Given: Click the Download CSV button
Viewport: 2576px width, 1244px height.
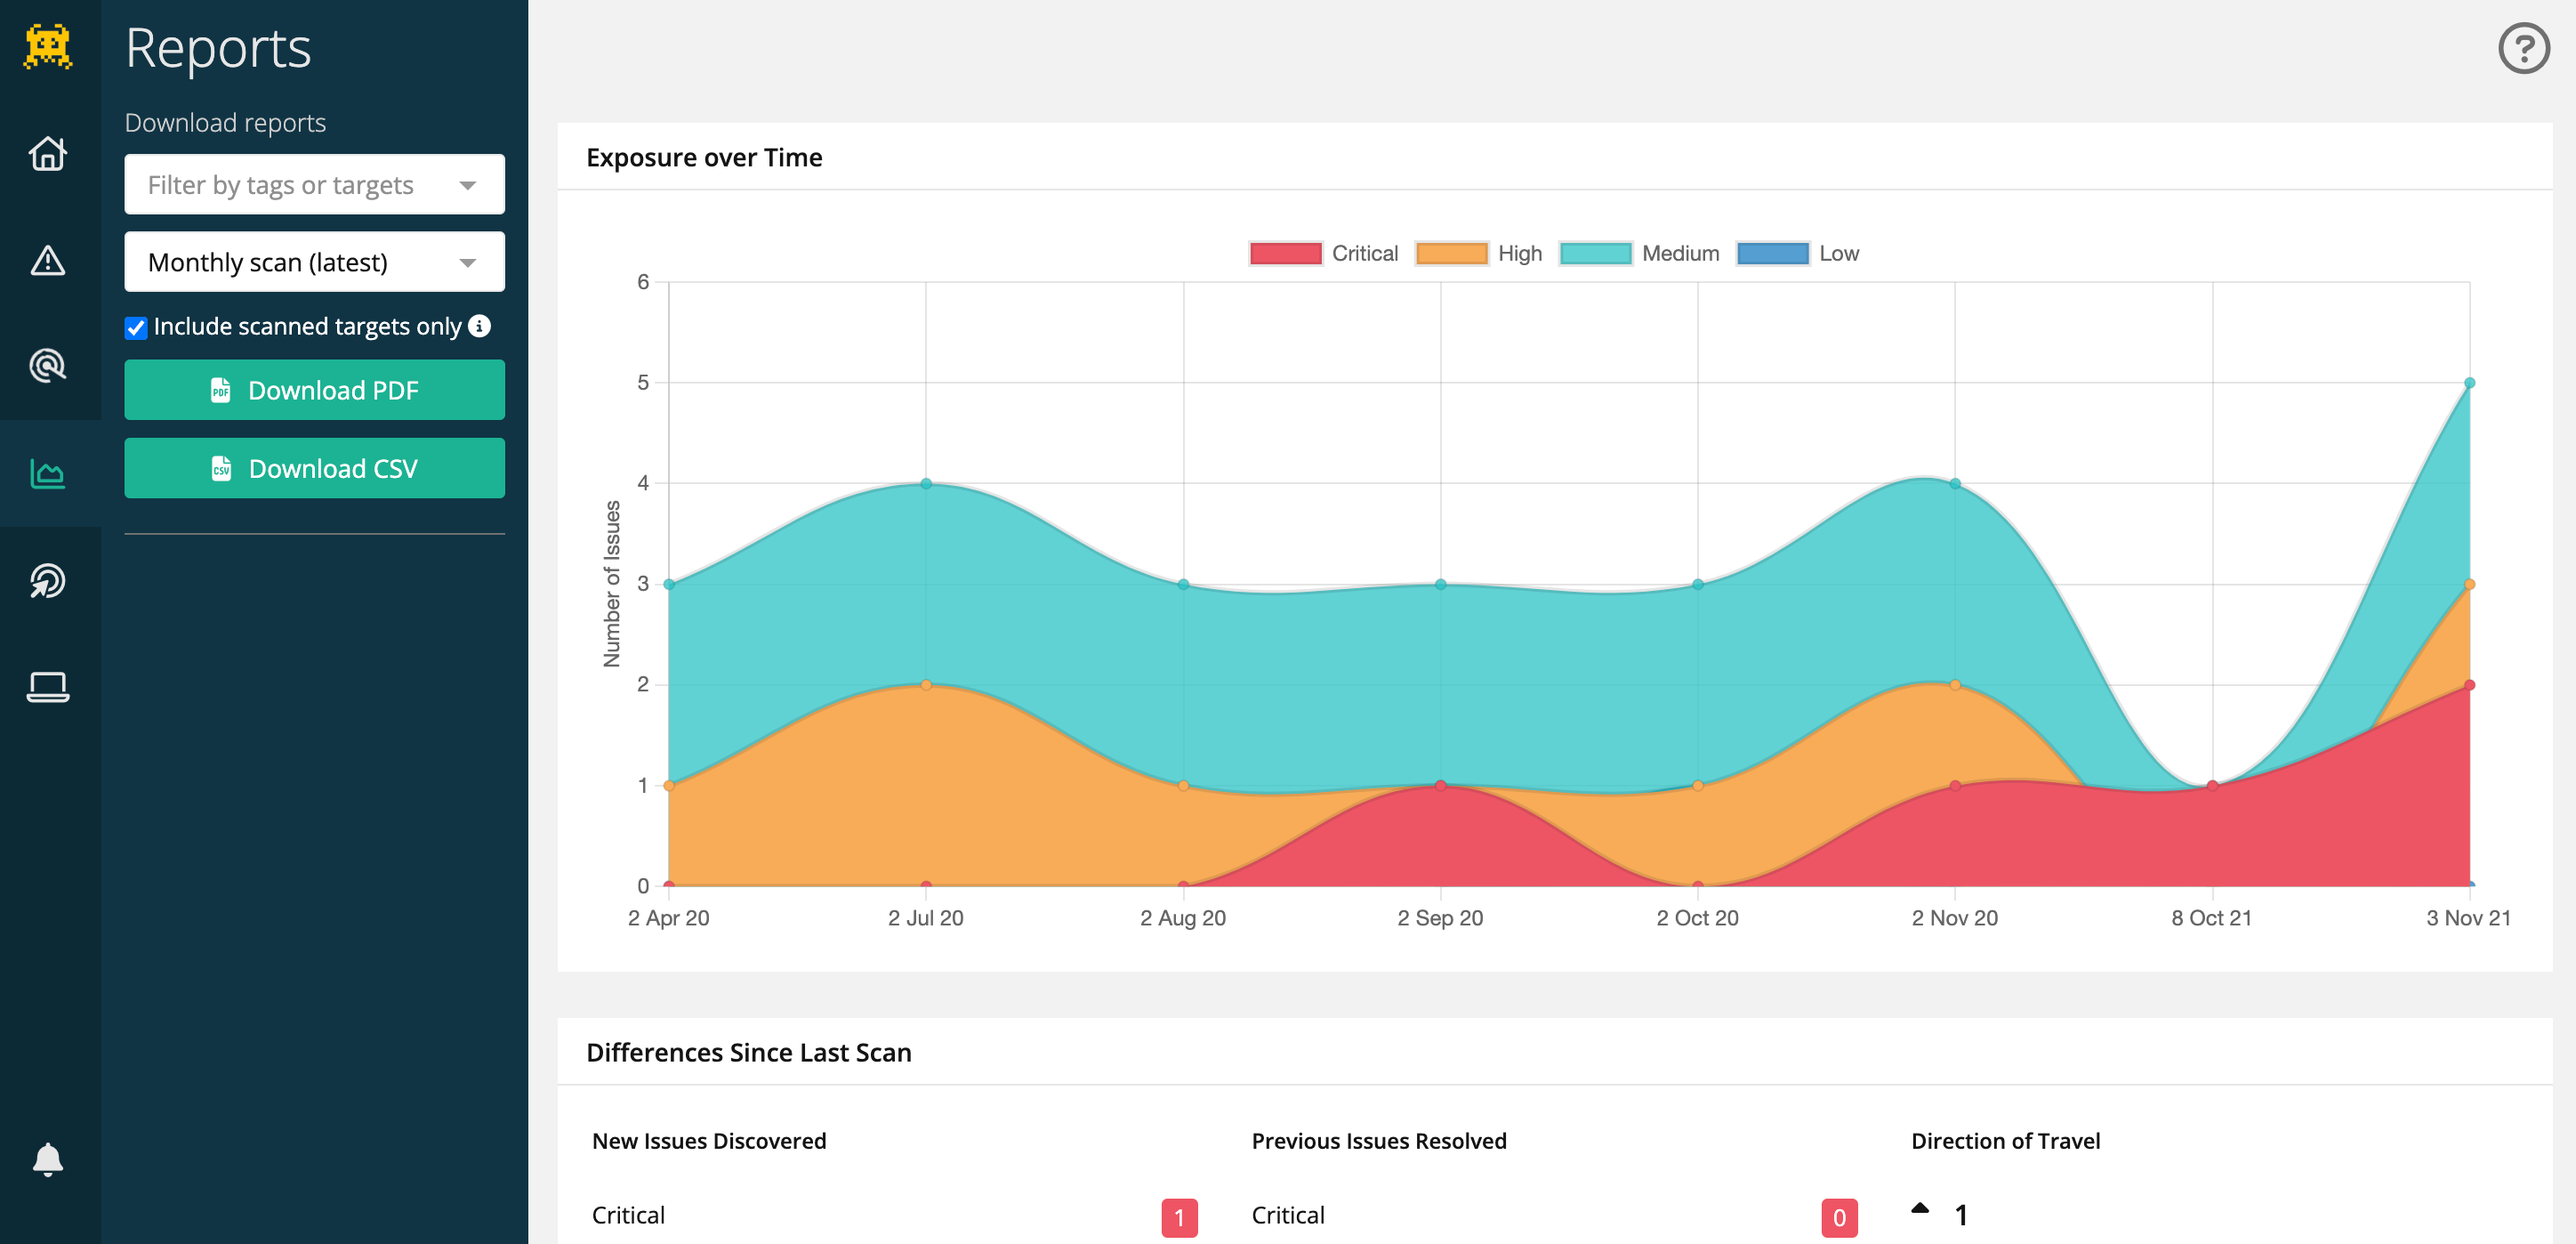Looking at the screenshot, I should (314, 468).
